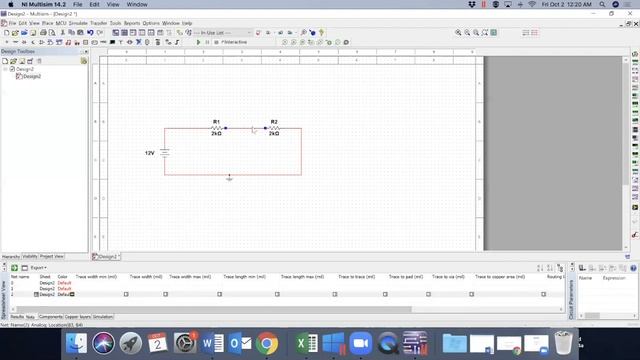This screenshot has height=360, width=640.
Task: Check the Trace length min box for net 2
Action: 277,294
